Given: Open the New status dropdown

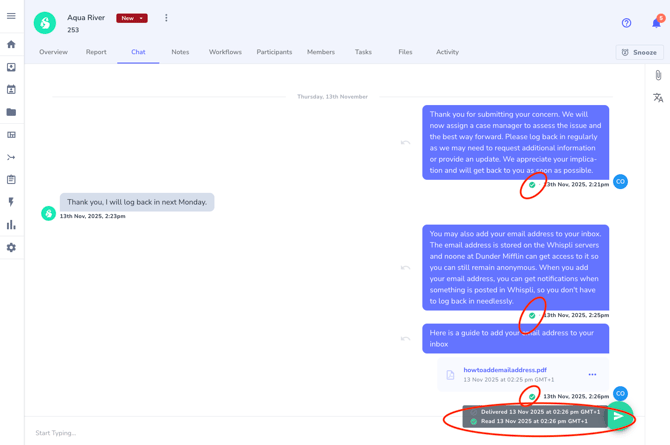Looking at the screenshot, I should click(132, 18).
